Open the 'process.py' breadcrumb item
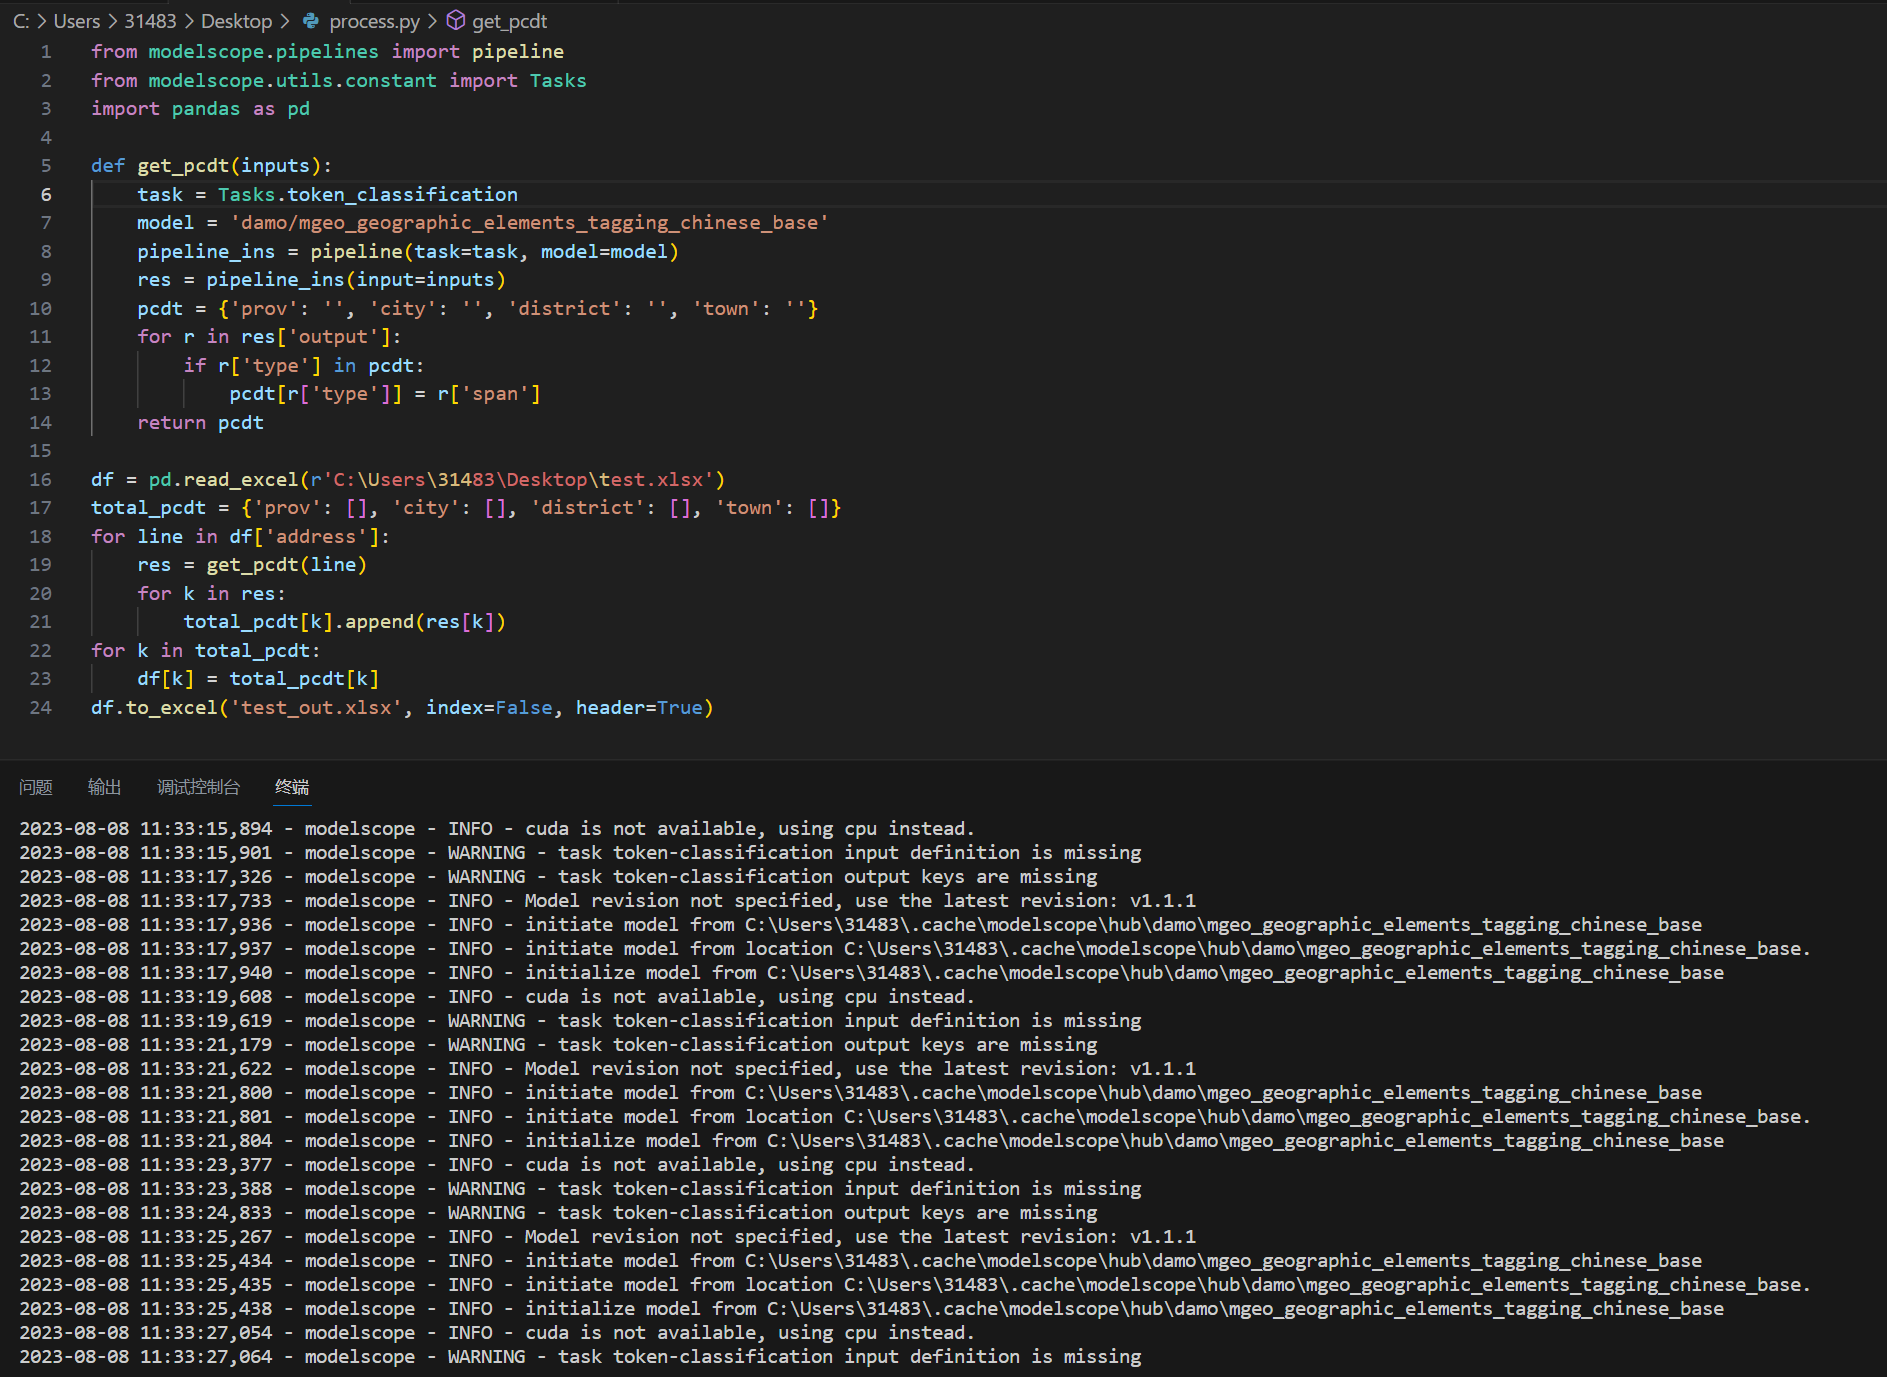This screenshot has width=1887, height=1377. point(374,21)
